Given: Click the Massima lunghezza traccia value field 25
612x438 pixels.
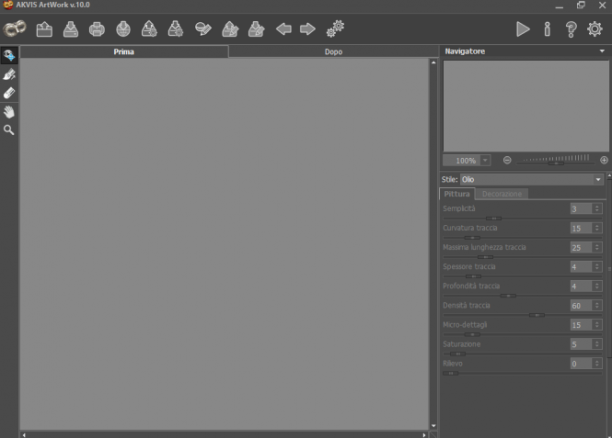Looking at the screenshot, I should pyautogui.click(x=582, y=247).
